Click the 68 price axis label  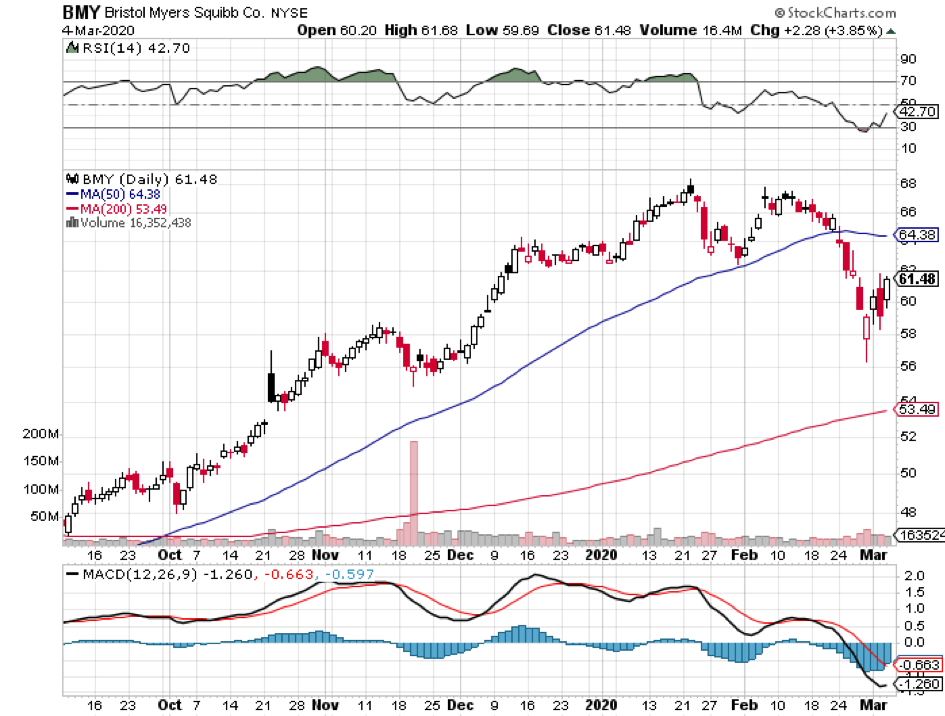tap(909, 183)
